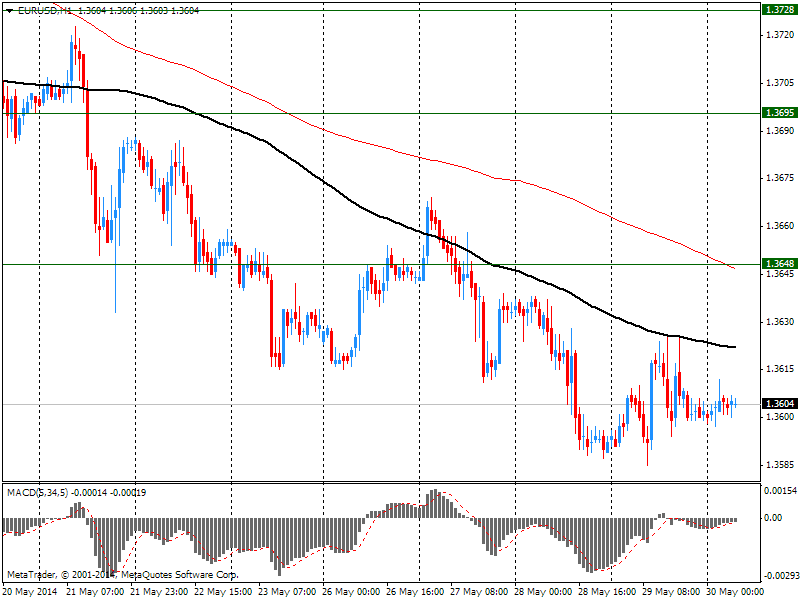800x600 pixels.
Task: Click the current price label 1.3604
Action: point(780,404)
